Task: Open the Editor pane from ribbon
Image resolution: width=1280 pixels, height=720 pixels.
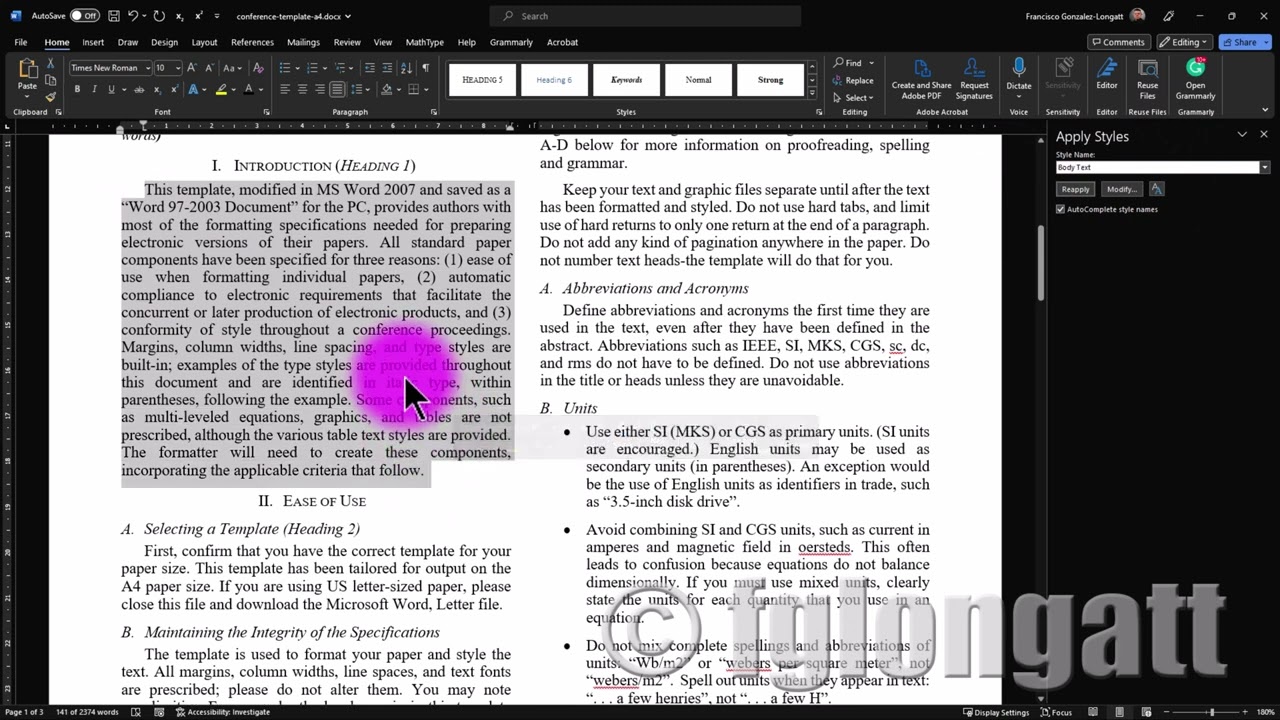Action: pyautogui.click(x=1107, y=74)
